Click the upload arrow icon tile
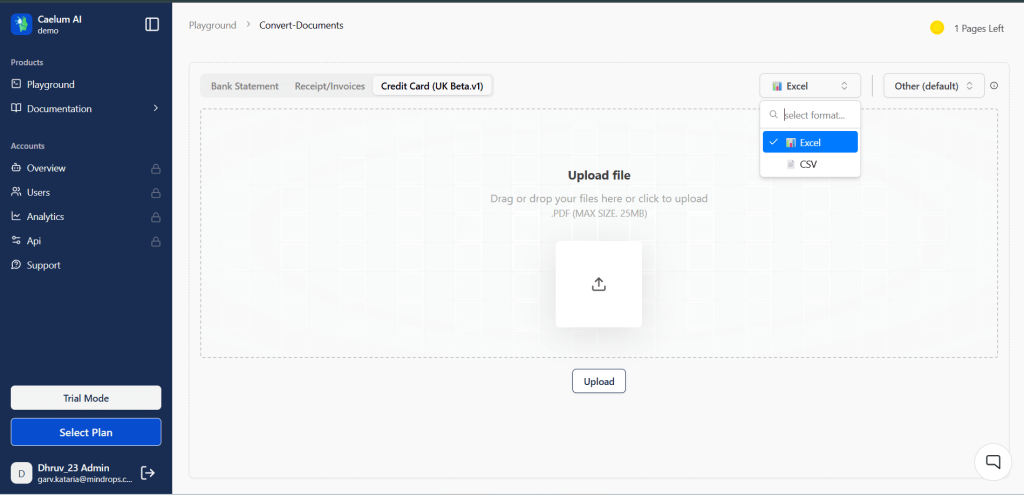1024x495 pixels. [x=599, y=284]
